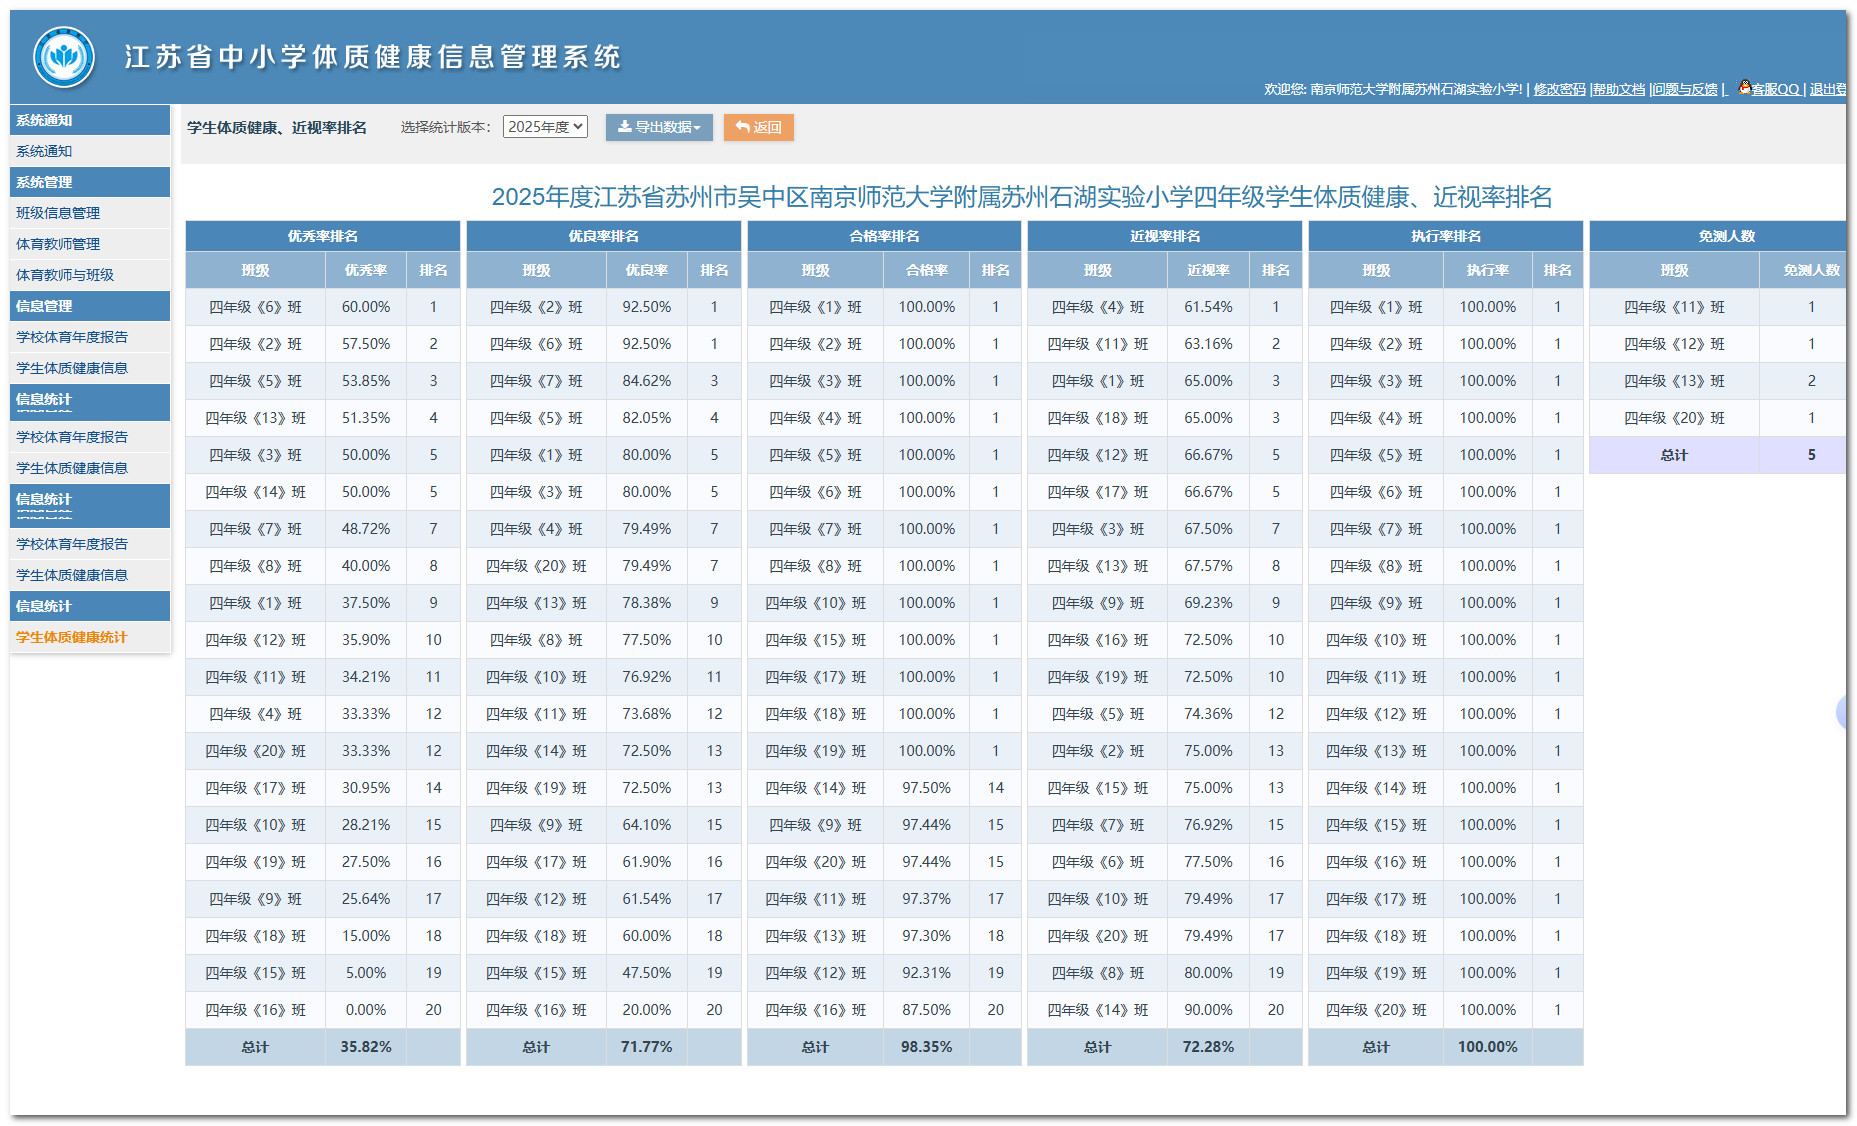Click the system logo emblem in header
1857x1126 pixels.
tap(64, 57)
